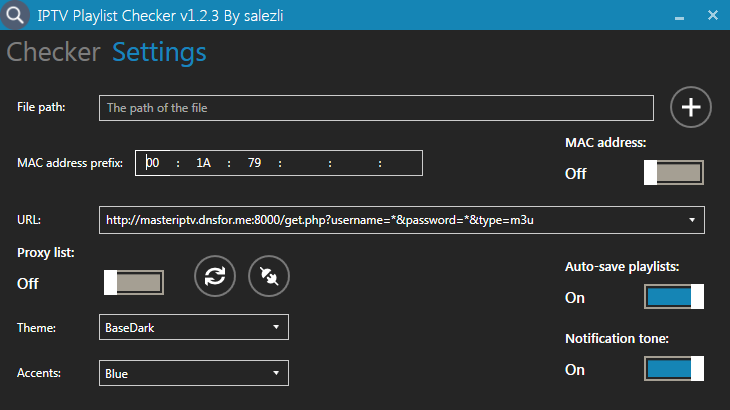Click the File path input field

click(x=376, y=107)
